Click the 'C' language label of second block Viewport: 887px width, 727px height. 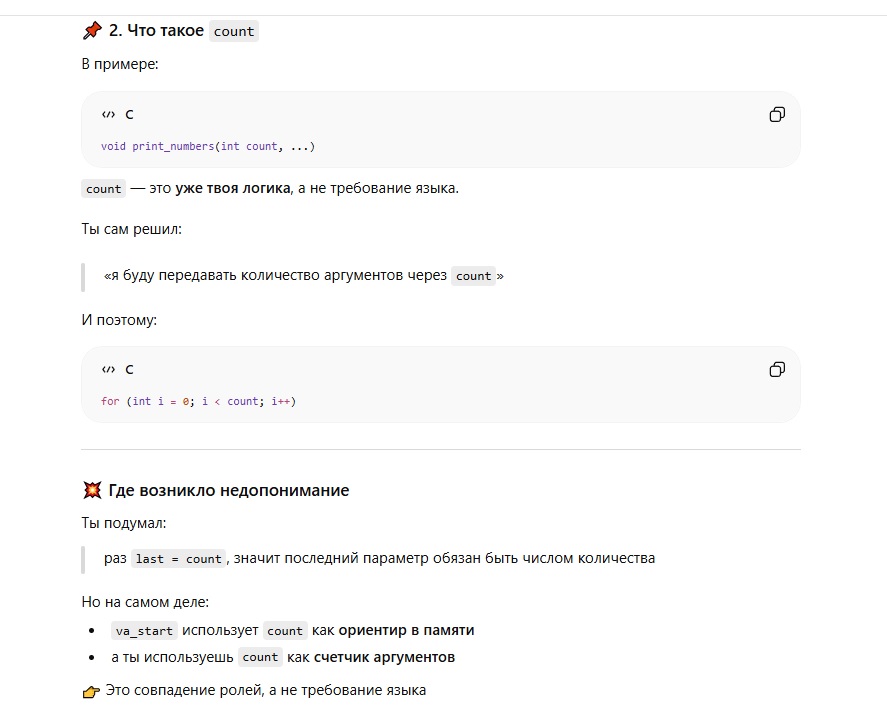pos(129,370)
